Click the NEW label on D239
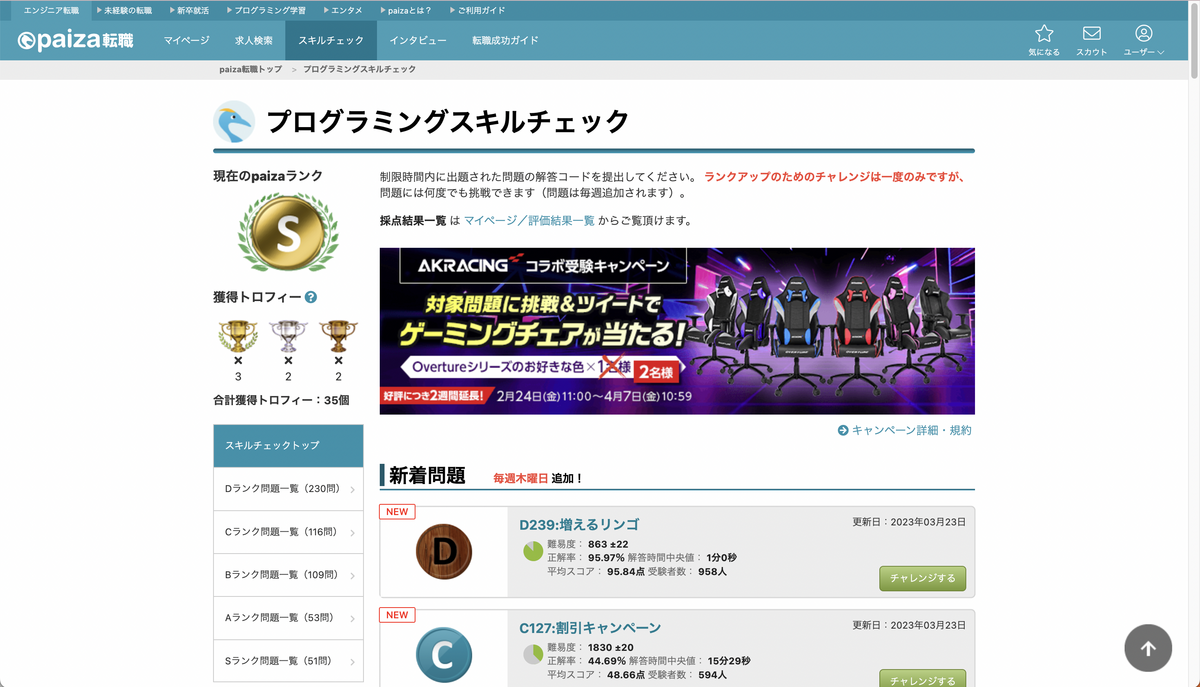This screenshot has height=687, width=1200. 397,511
